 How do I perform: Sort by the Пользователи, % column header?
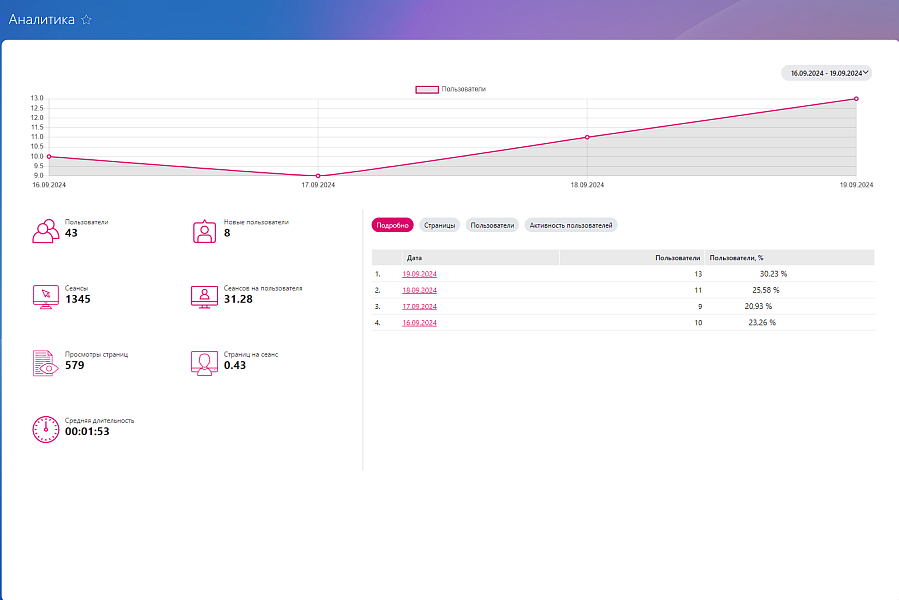[736, 258]
